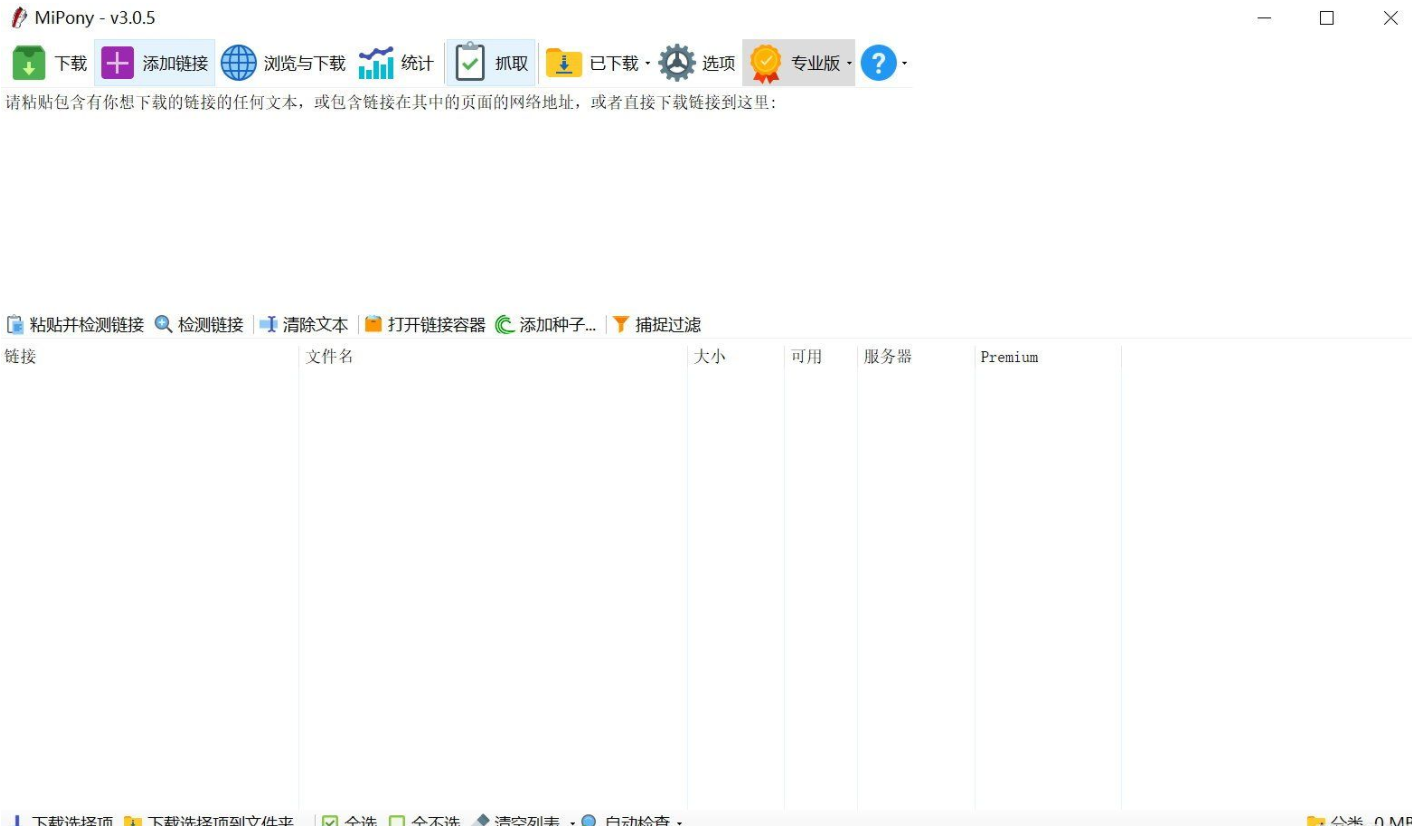Viewport: 1412px width, 826px height.
Task: Click the blue question mark help icon
Action: [878, 63]
